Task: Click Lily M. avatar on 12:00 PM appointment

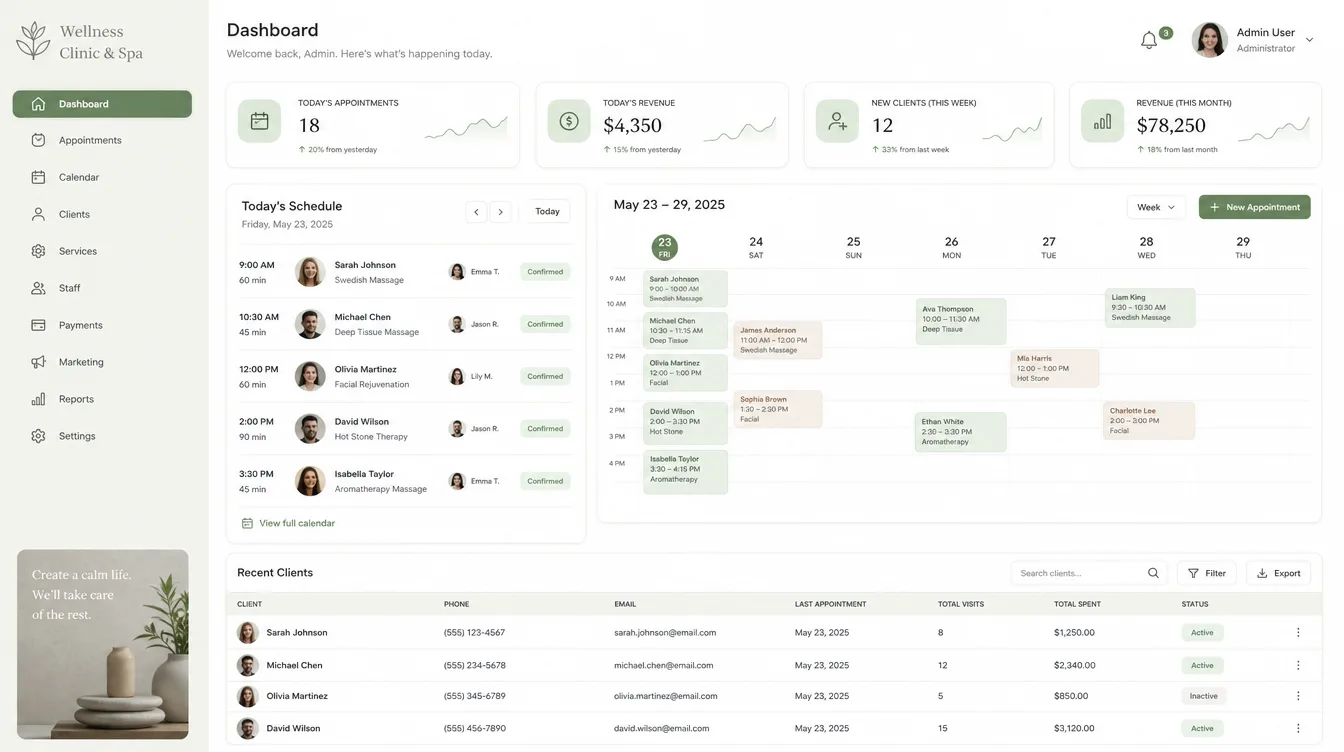Action: [x=457, y=376]
